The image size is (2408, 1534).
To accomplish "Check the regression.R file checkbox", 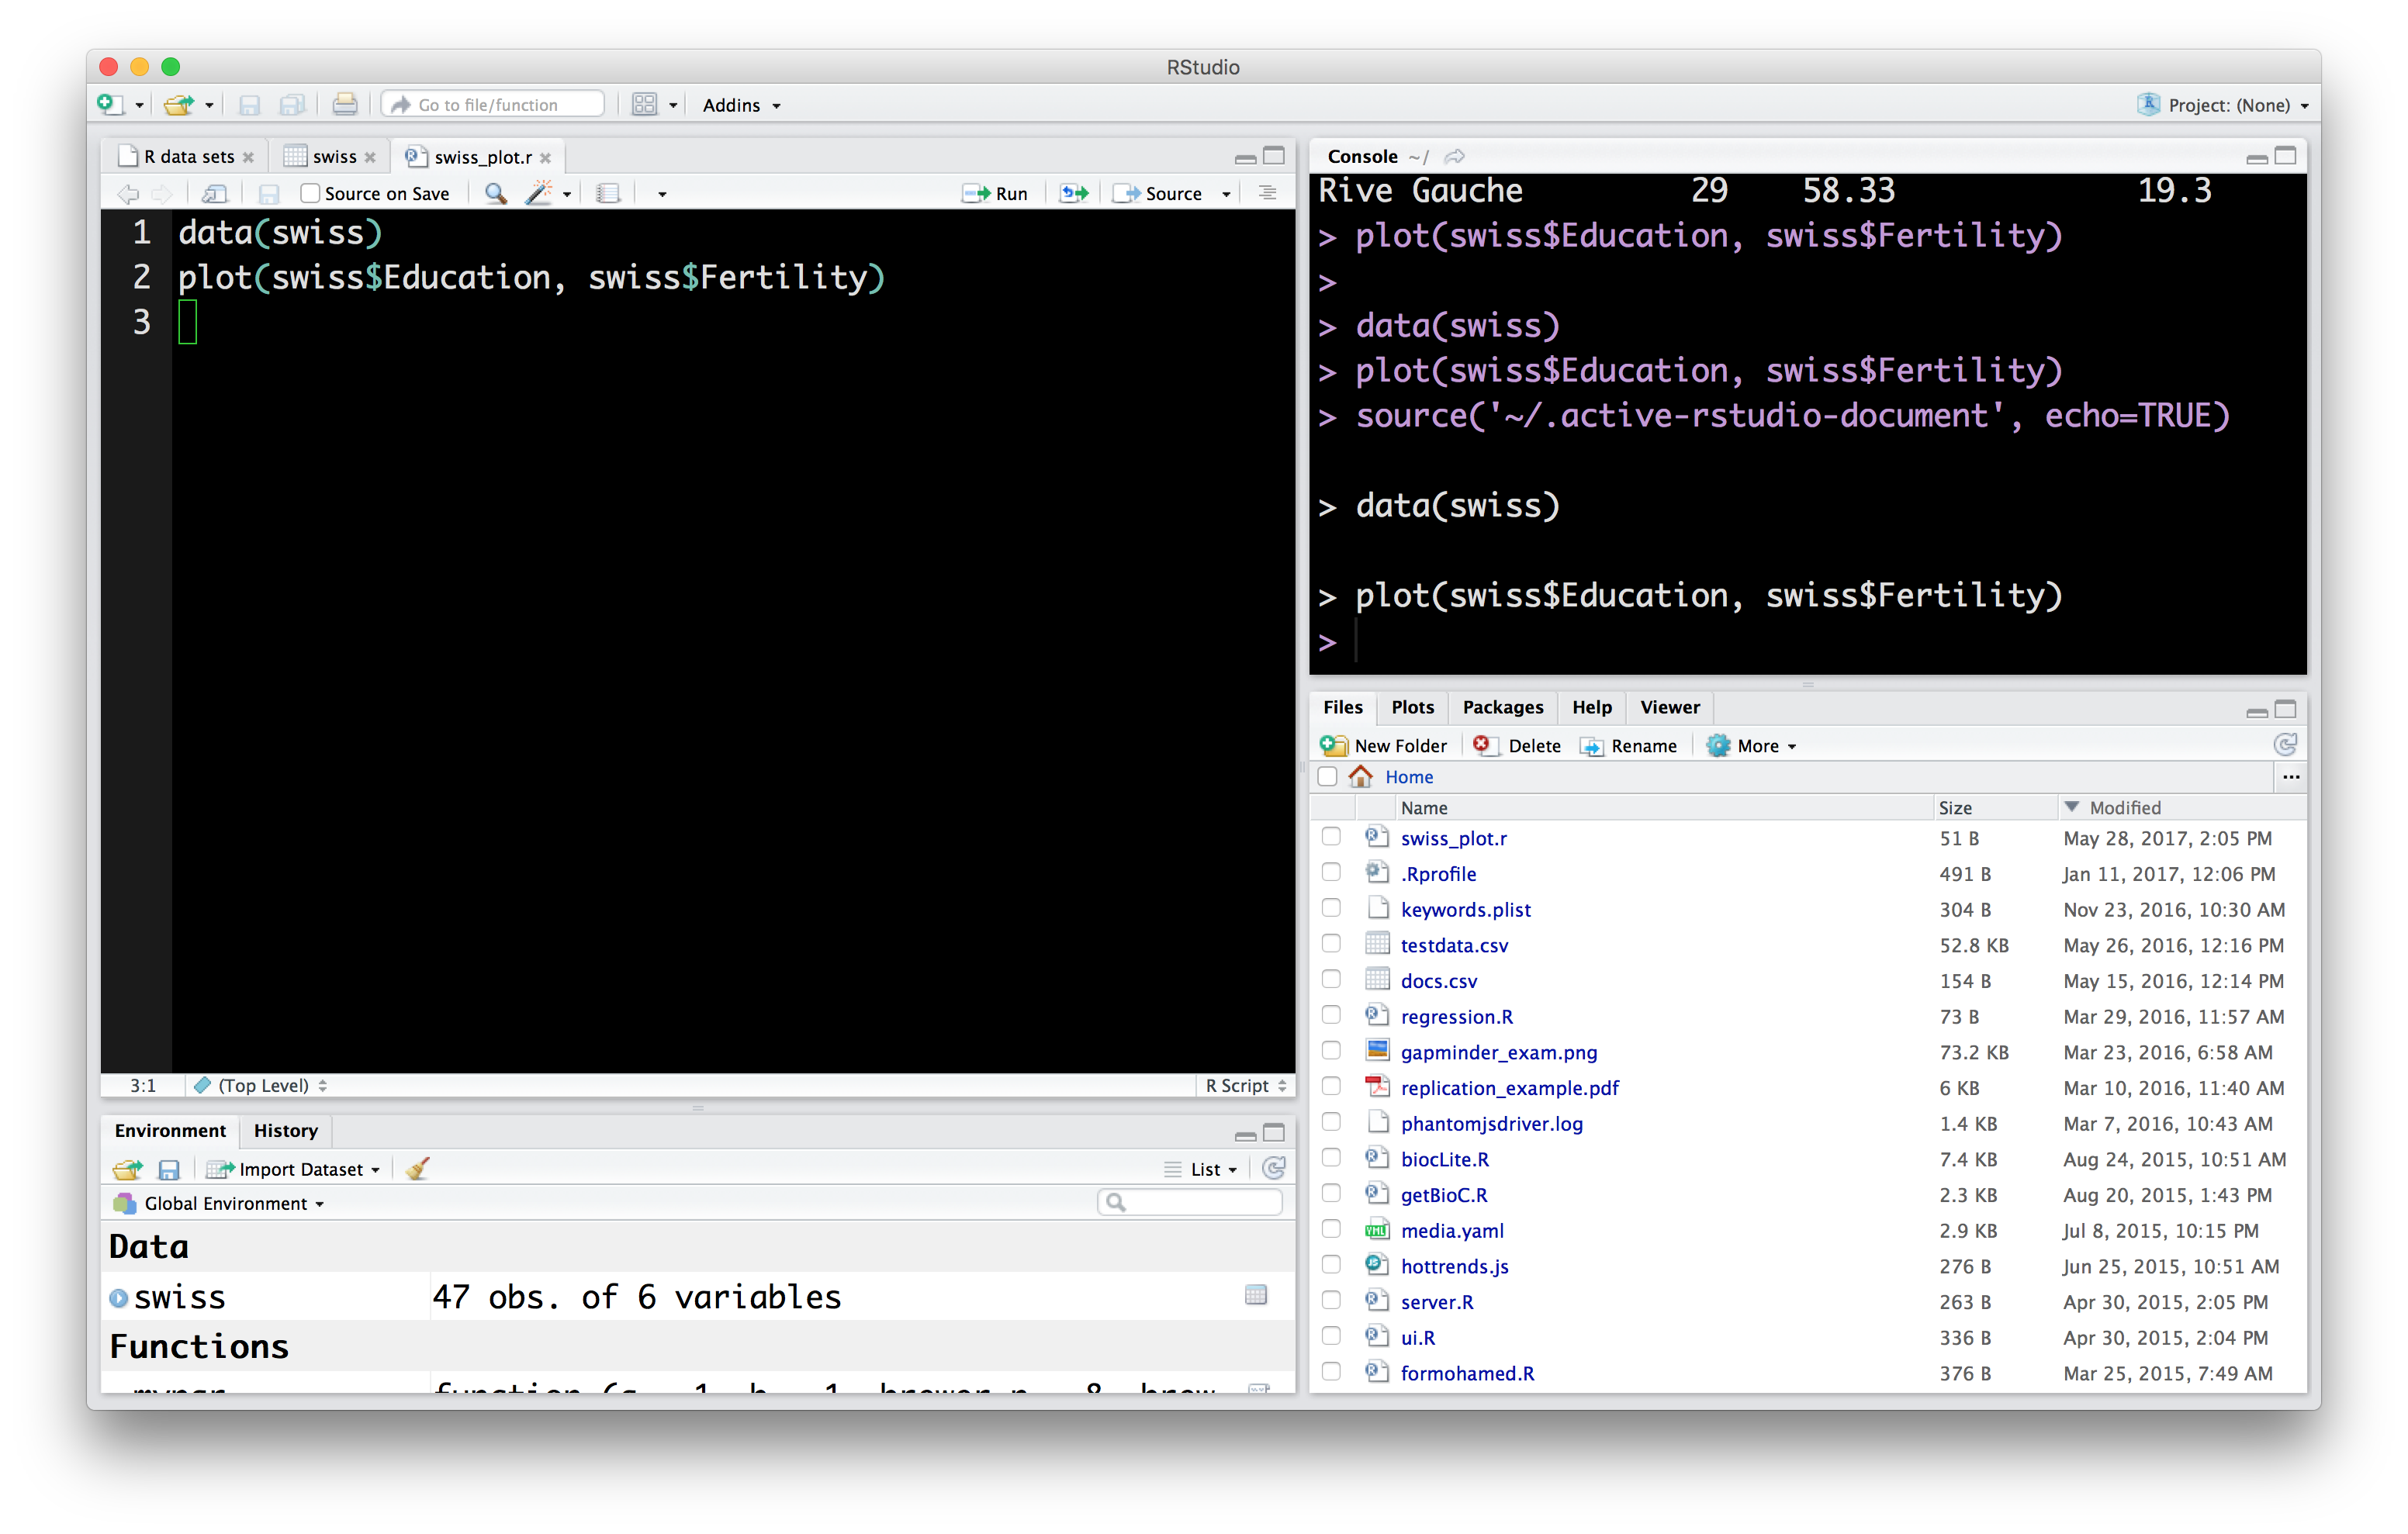I will [1331, 1016].
